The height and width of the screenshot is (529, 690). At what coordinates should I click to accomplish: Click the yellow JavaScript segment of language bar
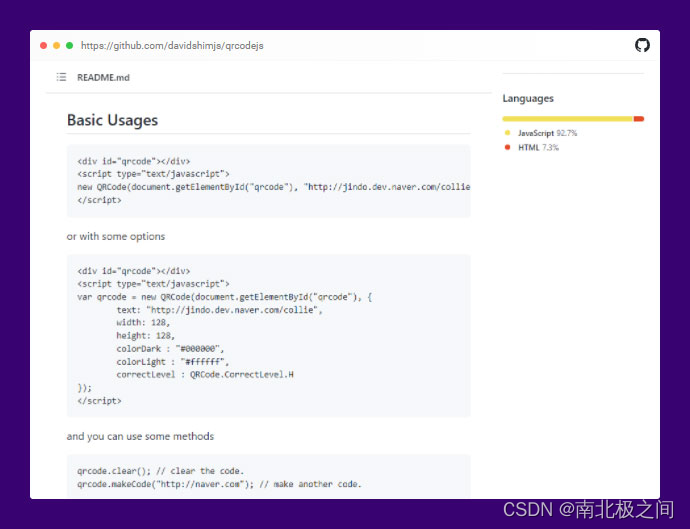[x=568, y=119]
